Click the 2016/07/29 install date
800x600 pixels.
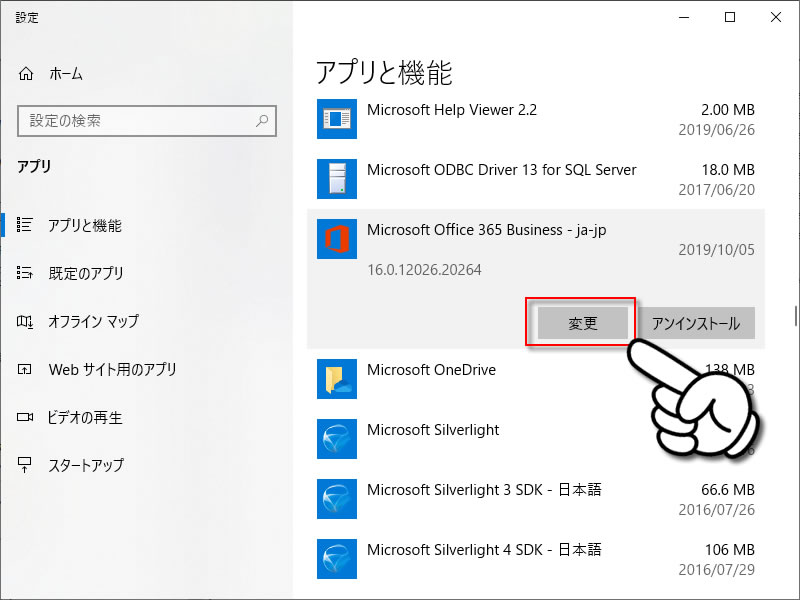click(x=716, y=569)
